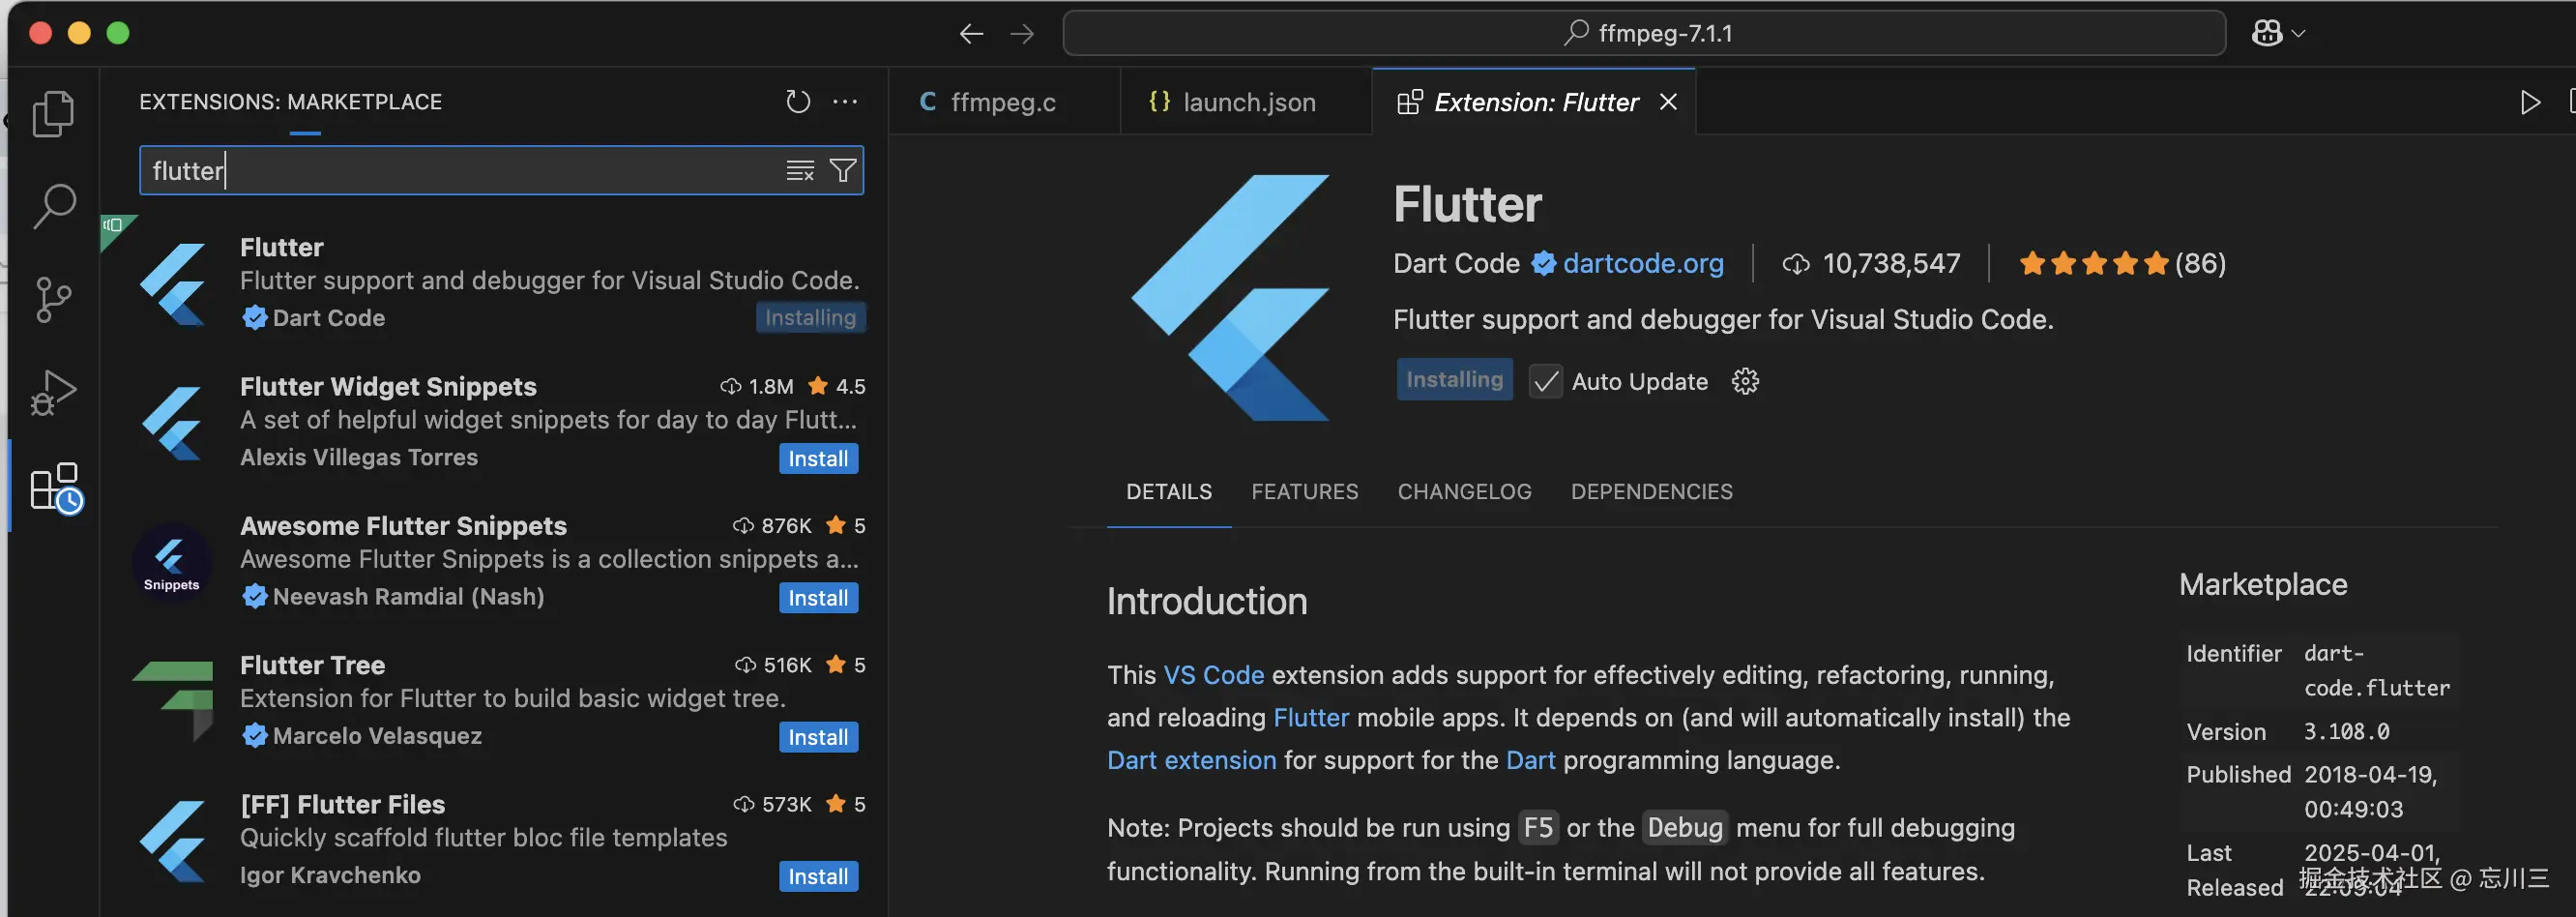Screen dimensions: 2576x917
Task: Click the large Flutter logo image
Action: tap(1230, 298)
